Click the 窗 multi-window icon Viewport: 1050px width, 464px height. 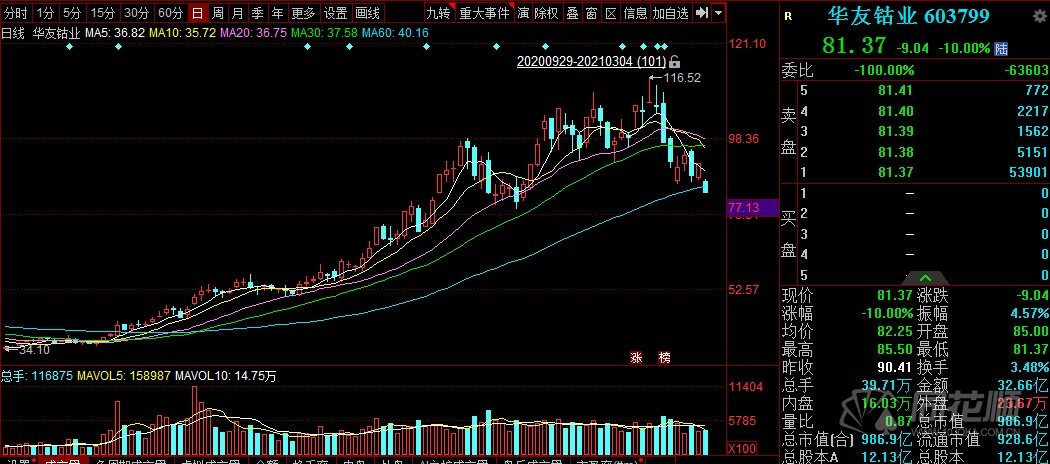point(591,13)
